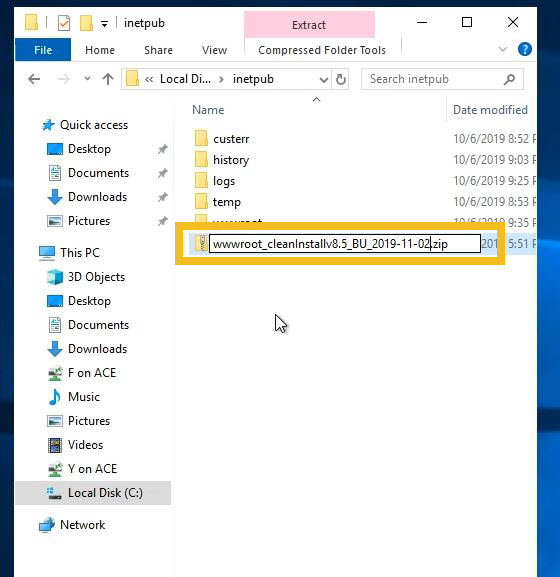Select the Extract contextual tab
This screenshot has width=560, height=577.
pos(309,25)
